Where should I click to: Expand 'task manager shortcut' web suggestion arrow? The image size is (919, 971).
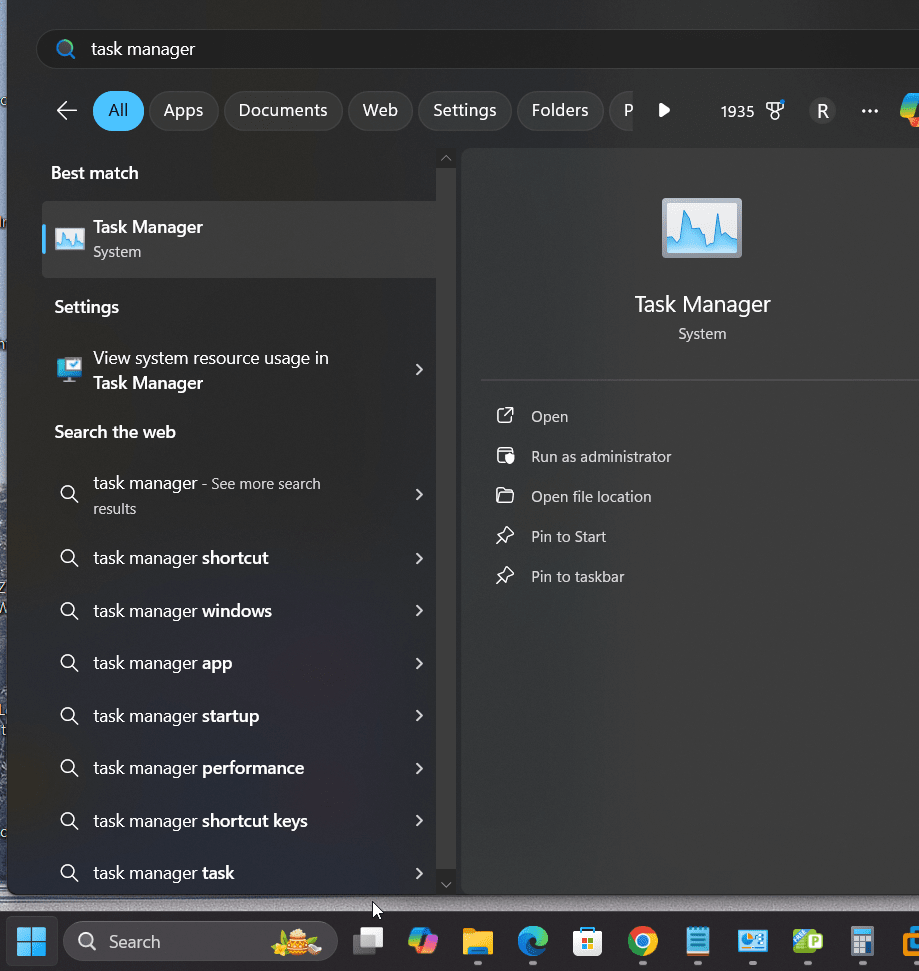[419, 558]
